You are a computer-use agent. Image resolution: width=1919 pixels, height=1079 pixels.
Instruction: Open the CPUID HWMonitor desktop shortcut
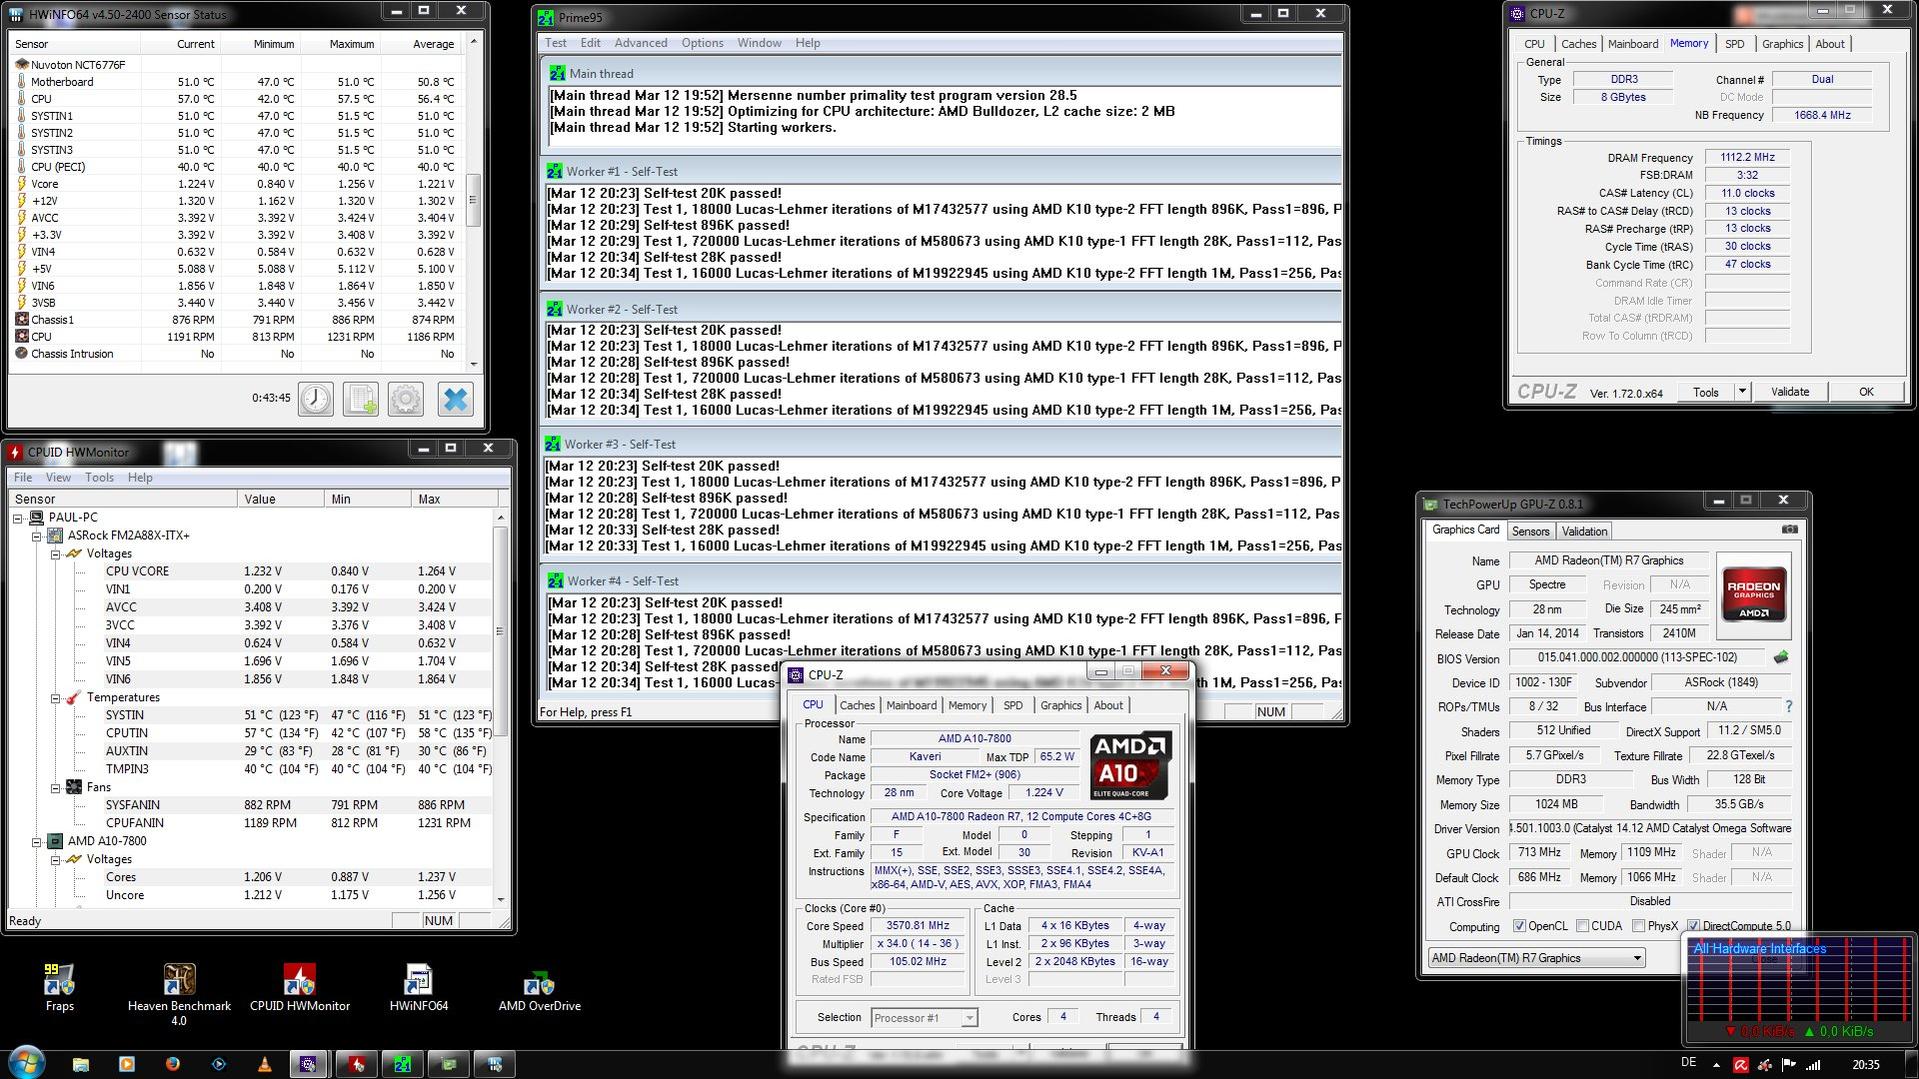click(x=299, y=987)
